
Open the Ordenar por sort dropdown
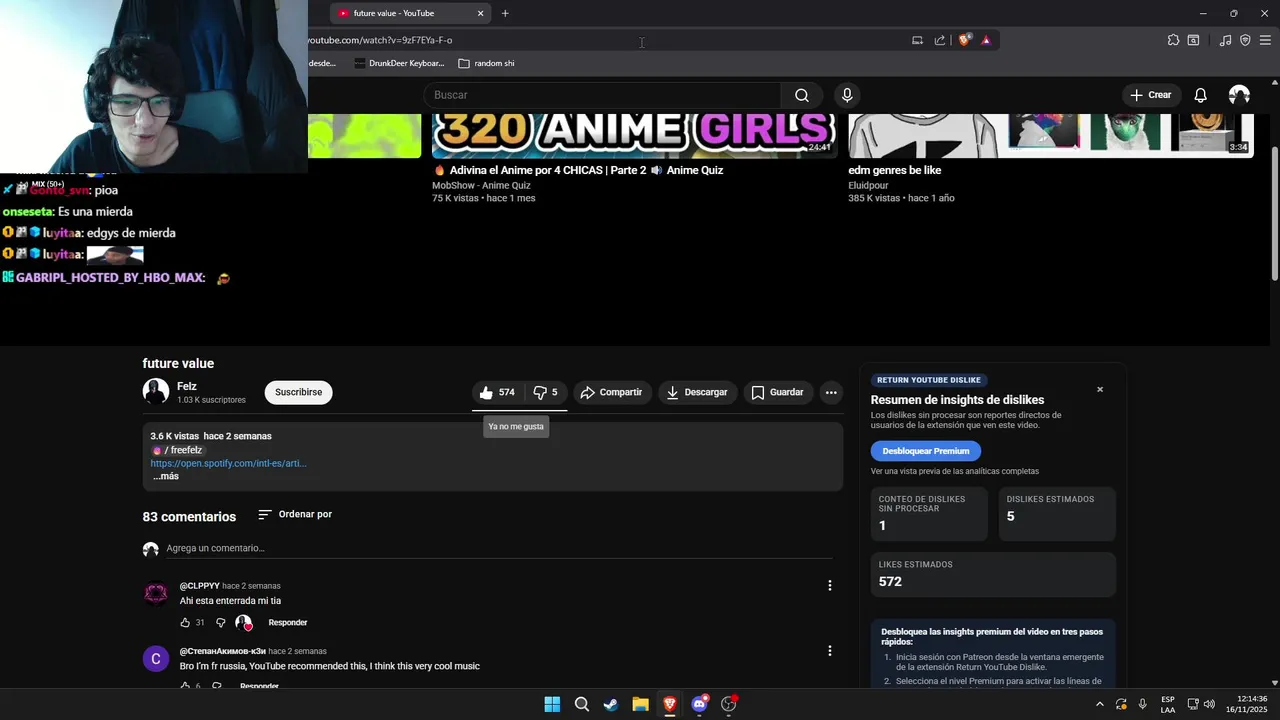(295, 514)
